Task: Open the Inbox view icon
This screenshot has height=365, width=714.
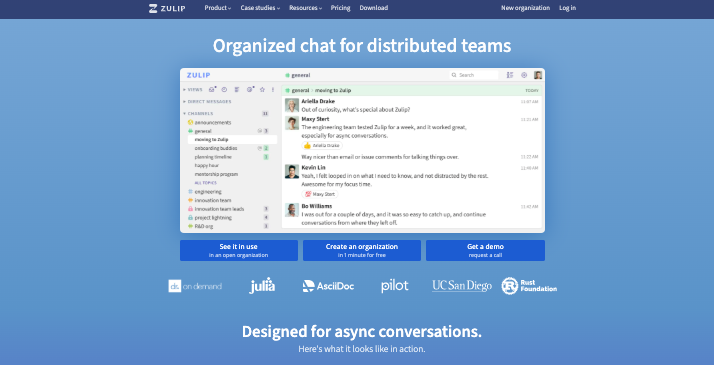Action: tap(212, 89)
